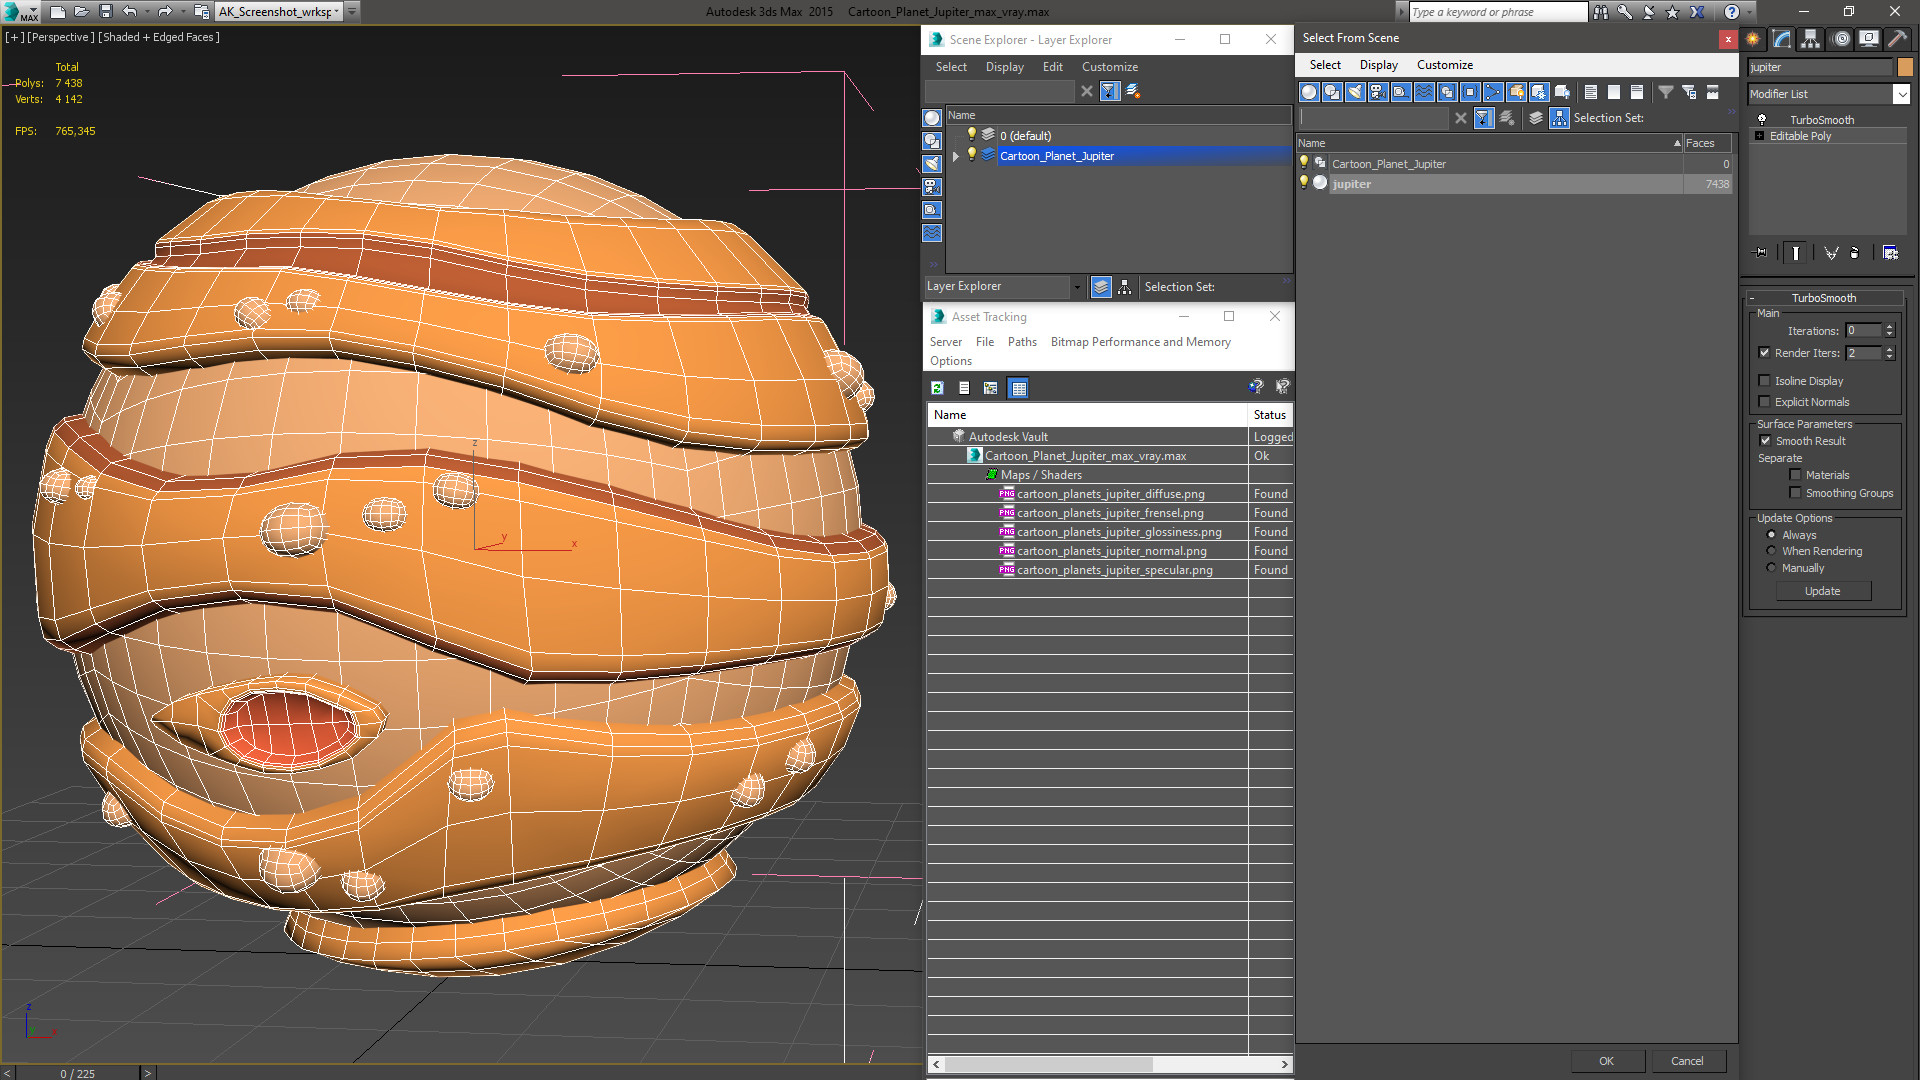The image size is (1920, 1080).
Task: Open the Utilities hammer panel tab
Action: (x=1896, y=39)
